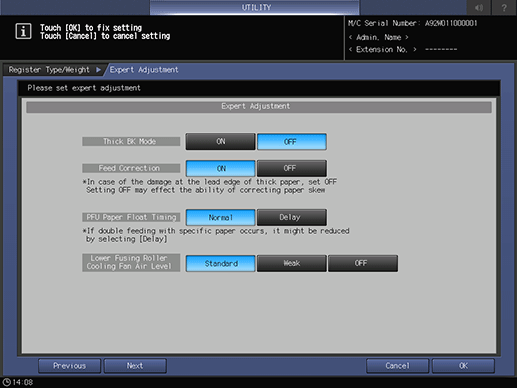The width and height of the screenshot is (517, 388).
Task: Click the Admin. Name field
Action: tap(378, 37)
